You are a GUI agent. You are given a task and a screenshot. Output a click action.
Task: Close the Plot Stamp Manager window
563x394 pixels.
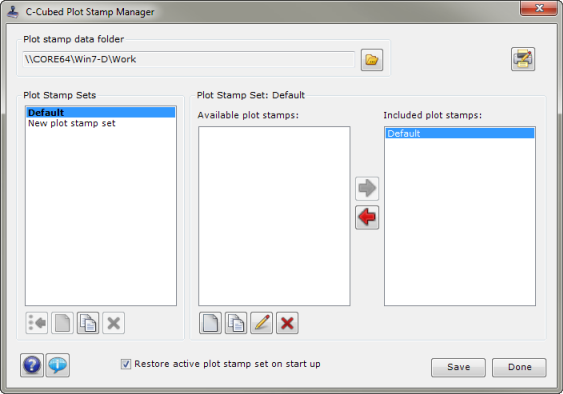538,8
